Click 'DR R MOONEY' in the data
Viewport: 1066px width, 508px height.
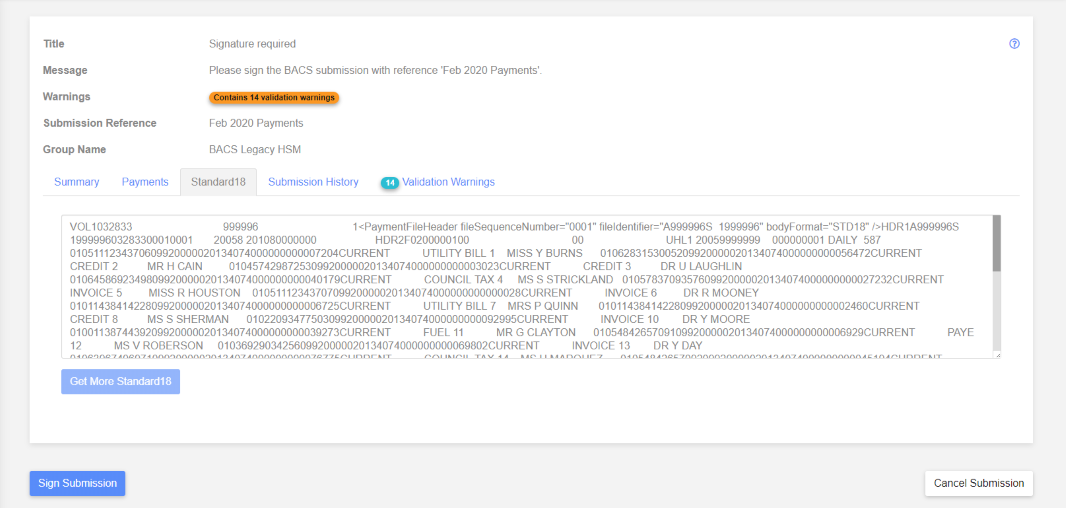click(x=721, y=292)
